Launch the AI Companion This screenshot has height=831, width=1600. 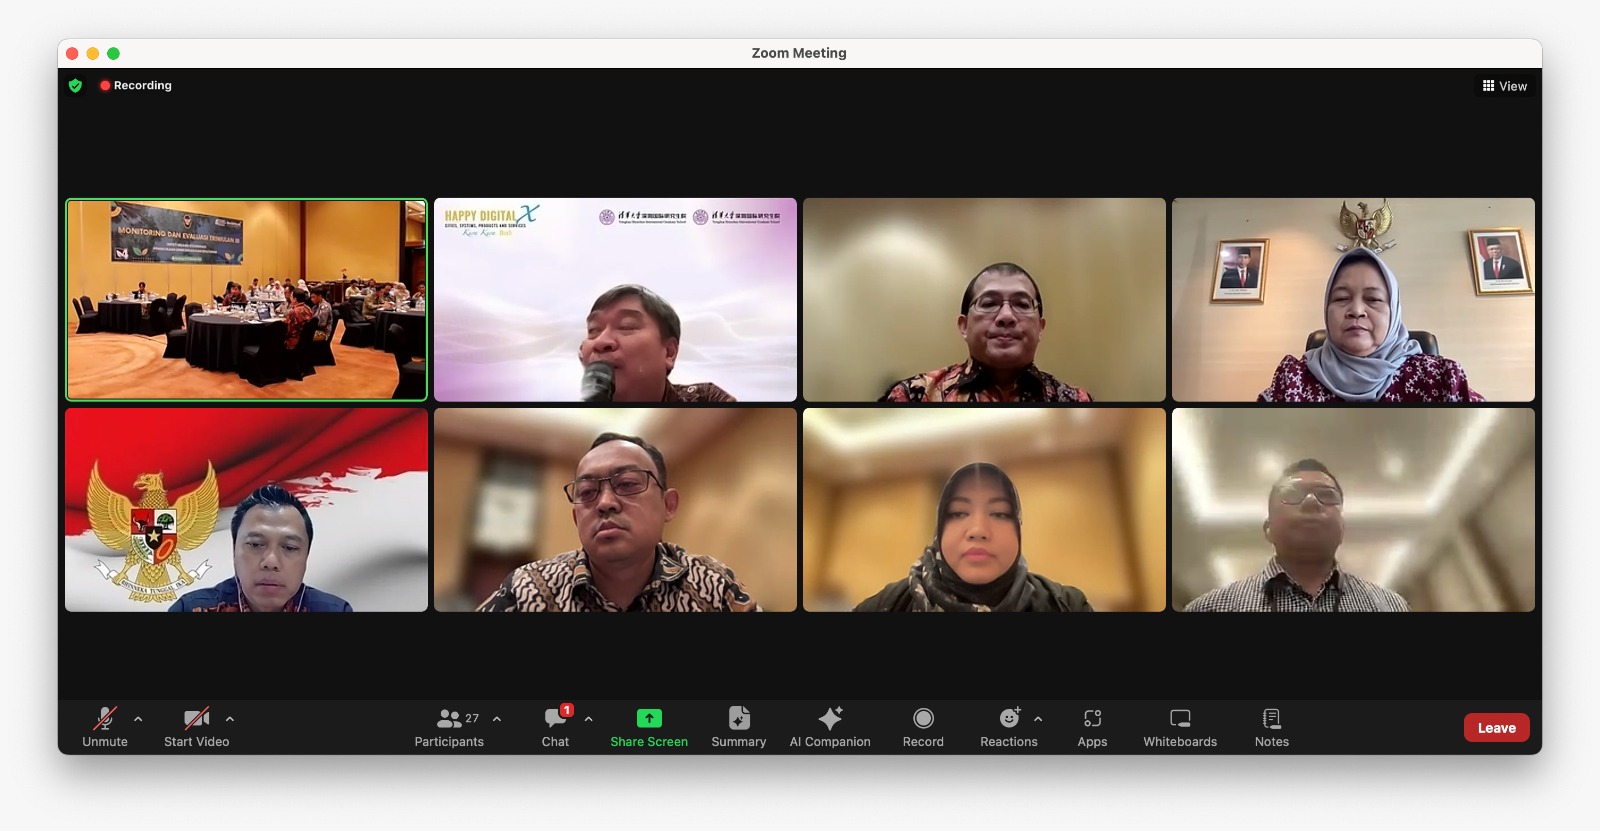click(x=829, y=727)
